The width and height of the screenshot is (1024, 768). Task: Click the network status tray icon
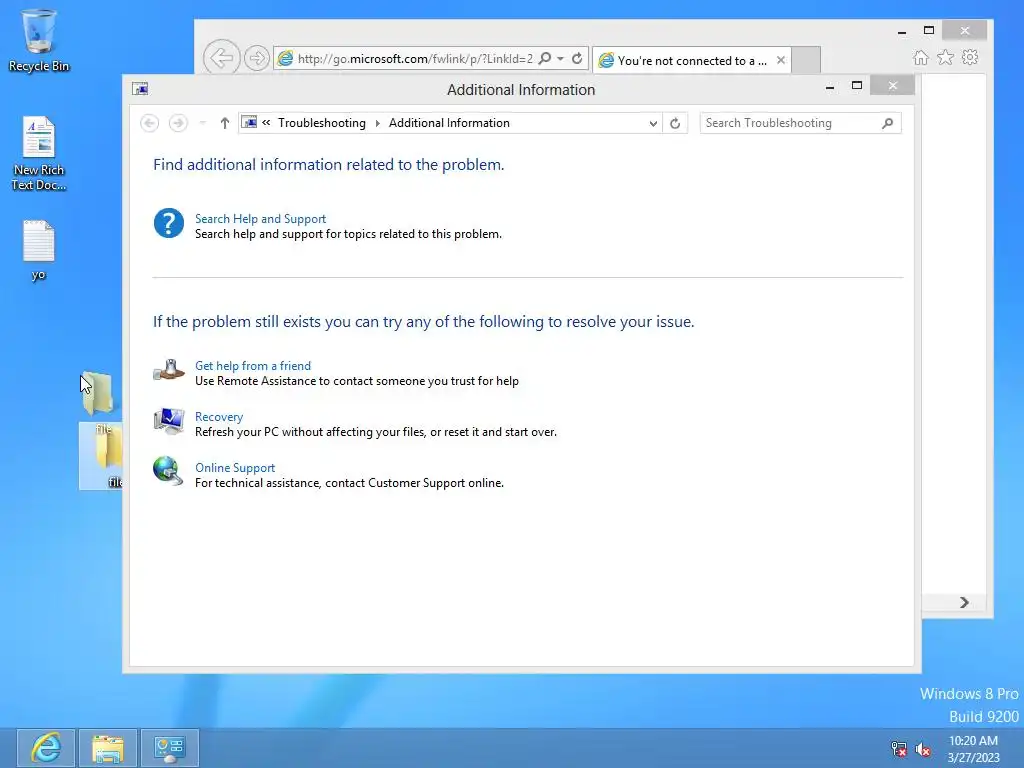click(899, 749)
